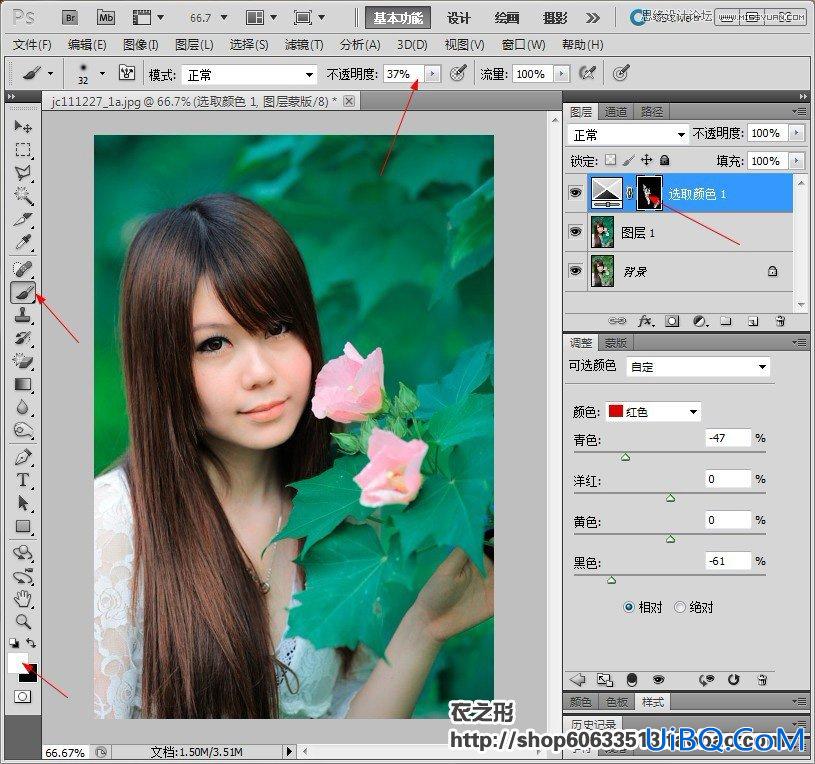This screenshot has height=764, width=815.
Task: Open the 文件(F) menu
Action: (x=32, y=45)
